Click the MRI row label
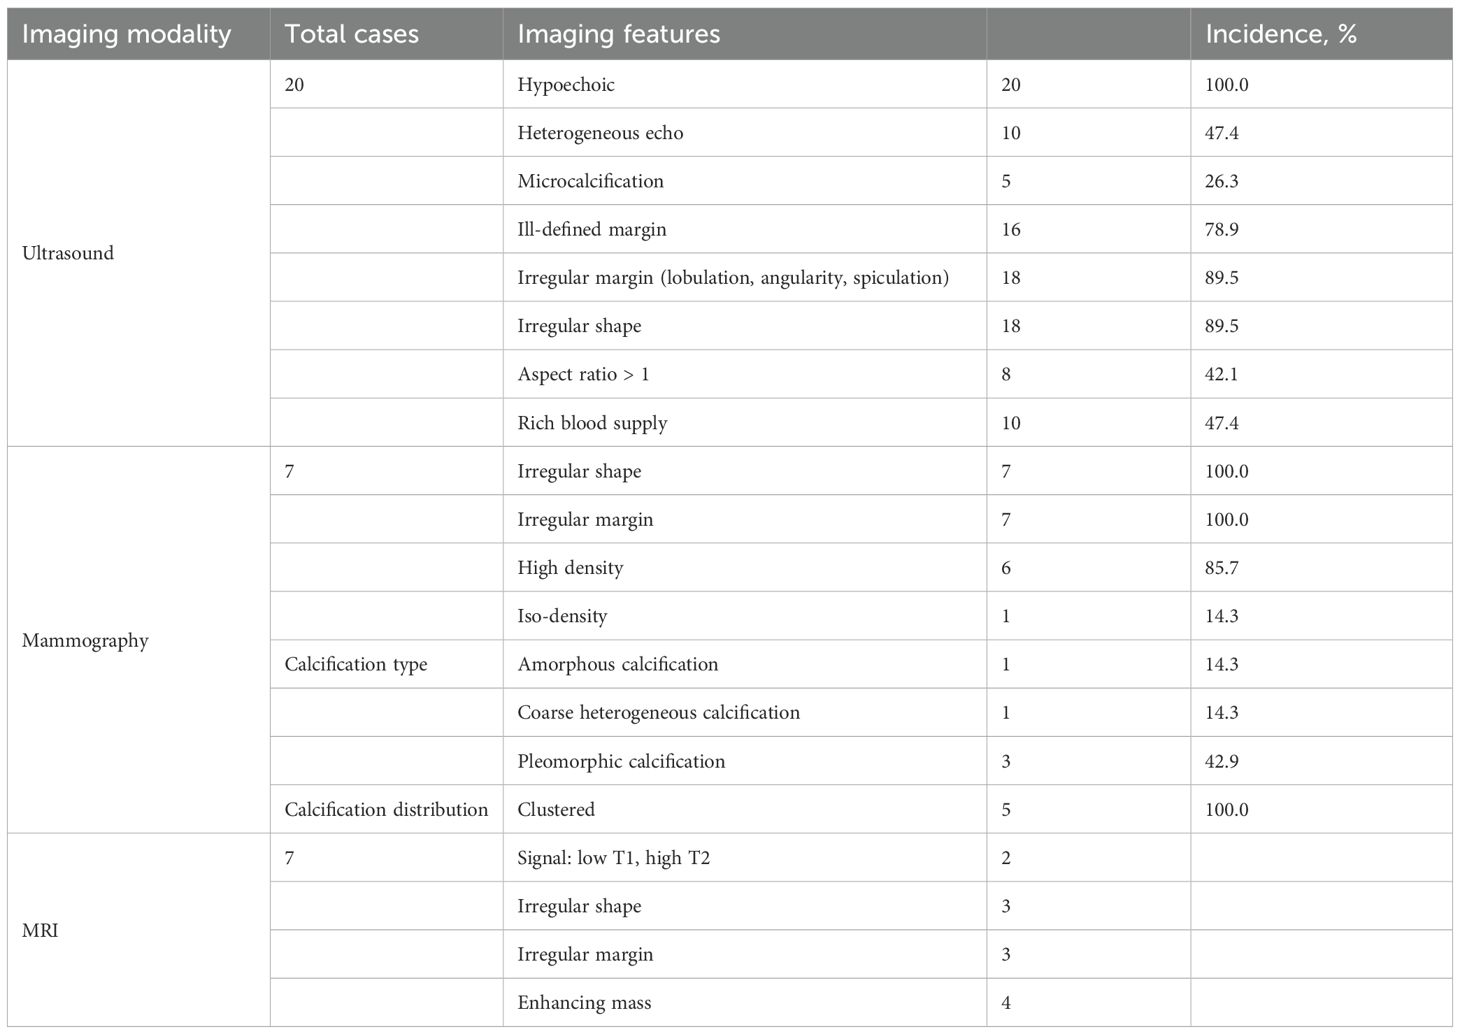 40,930
